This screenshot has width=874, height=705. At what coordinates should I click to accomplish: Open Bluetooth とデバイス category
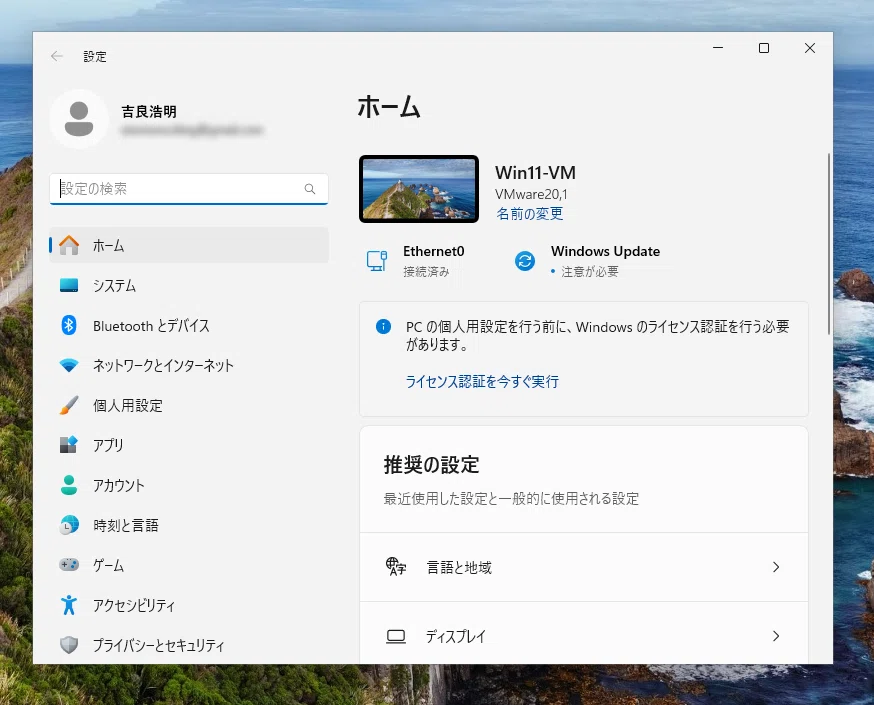[x=189, y=325]
